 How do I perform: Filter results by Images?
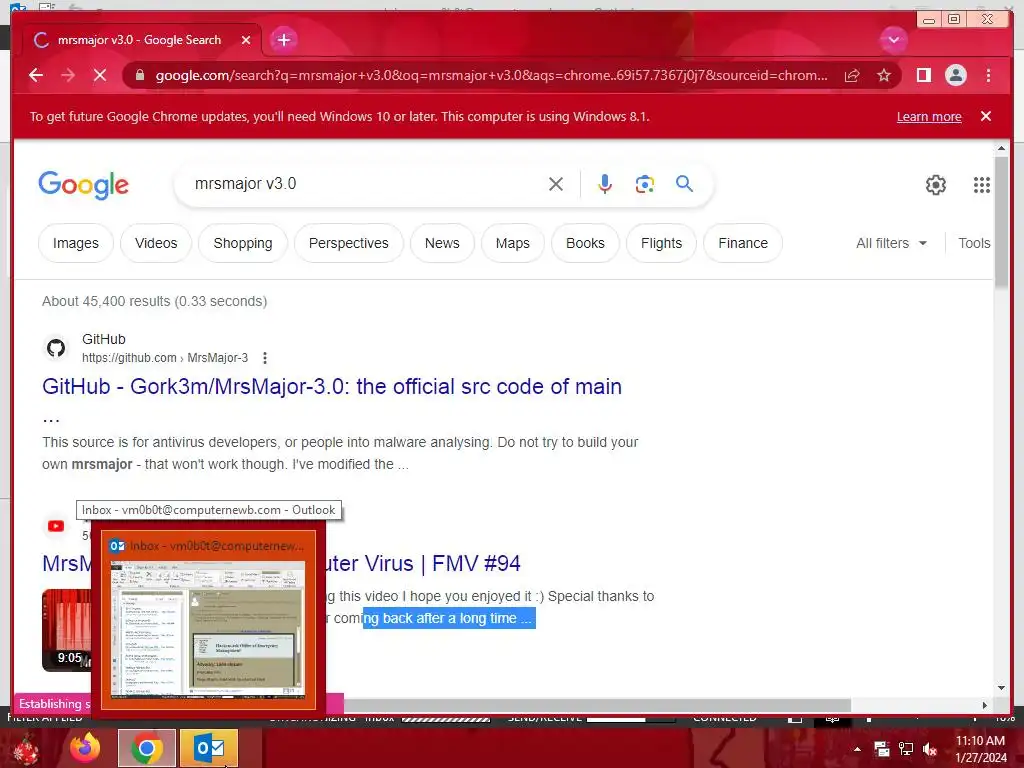point(76,243)
